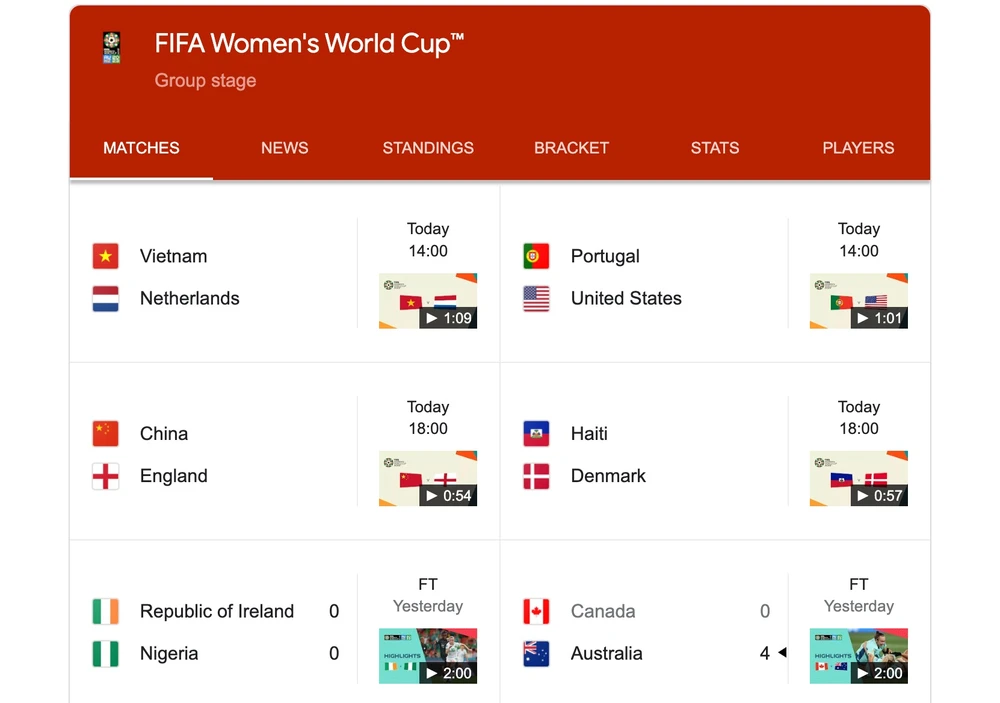The height and width of the screenshot is (703, 1000).
Task: Click the United States flag icon
Action: tap(536, 298)
